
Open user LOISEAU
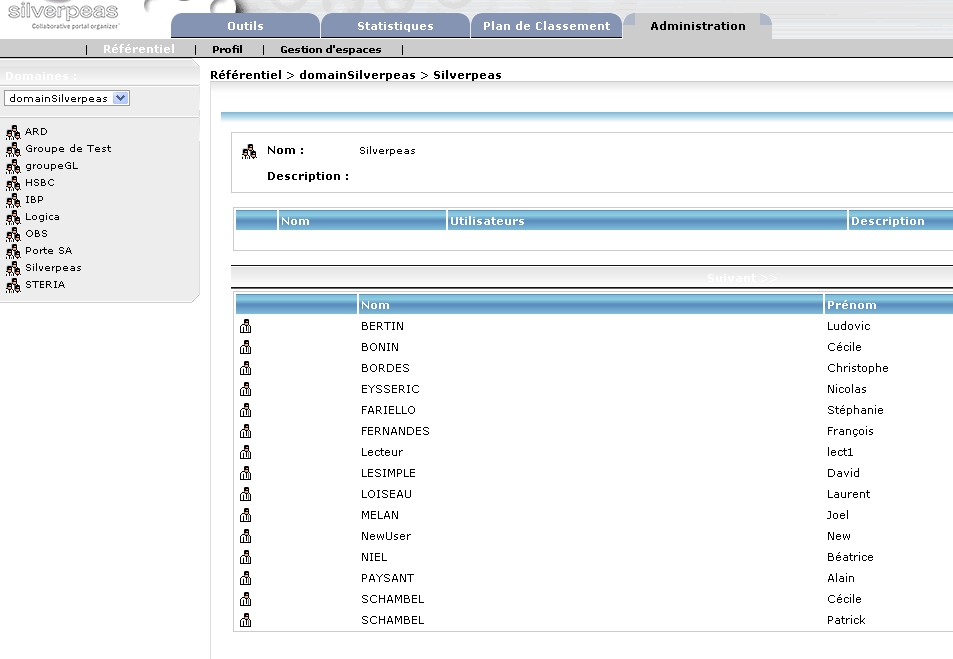point(387,494)
